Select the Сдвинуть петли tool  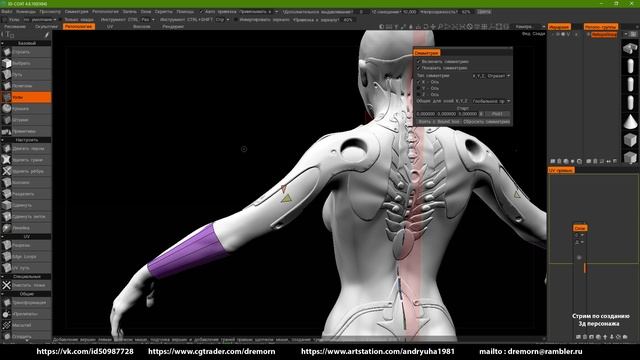tap(26, 217)
